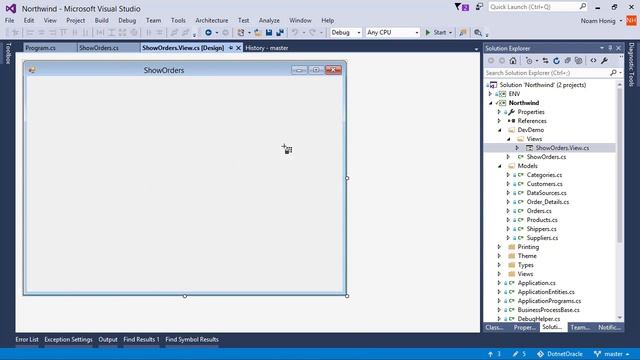Expand the ENV project node
Image resolution: width=640 pixels, height=360 pixels.
click(490, 94)
